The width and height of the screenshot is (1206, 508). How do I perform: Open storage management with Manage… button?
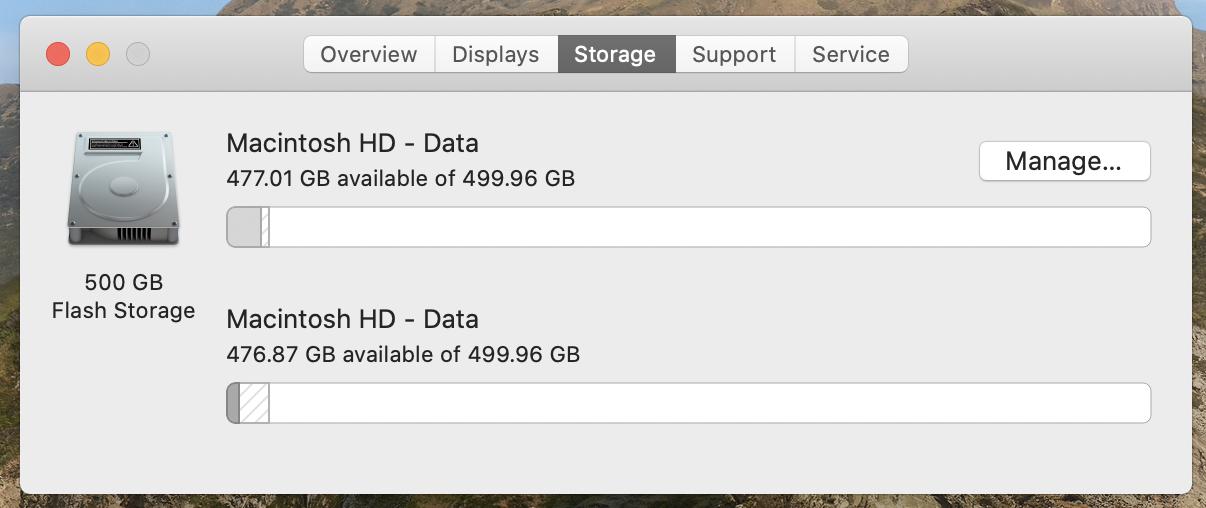click(x=1064, y=161)
